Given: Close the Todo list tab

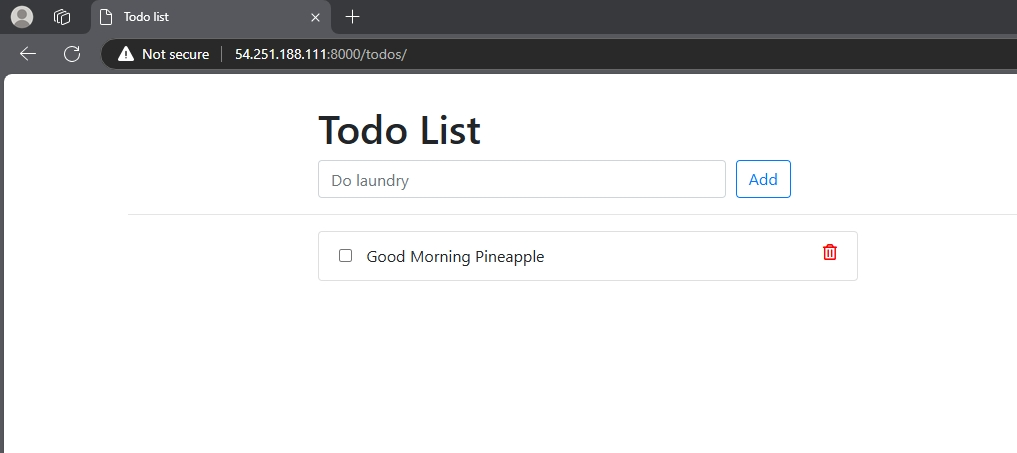Looking at the screenshot, I should (315, 17).
